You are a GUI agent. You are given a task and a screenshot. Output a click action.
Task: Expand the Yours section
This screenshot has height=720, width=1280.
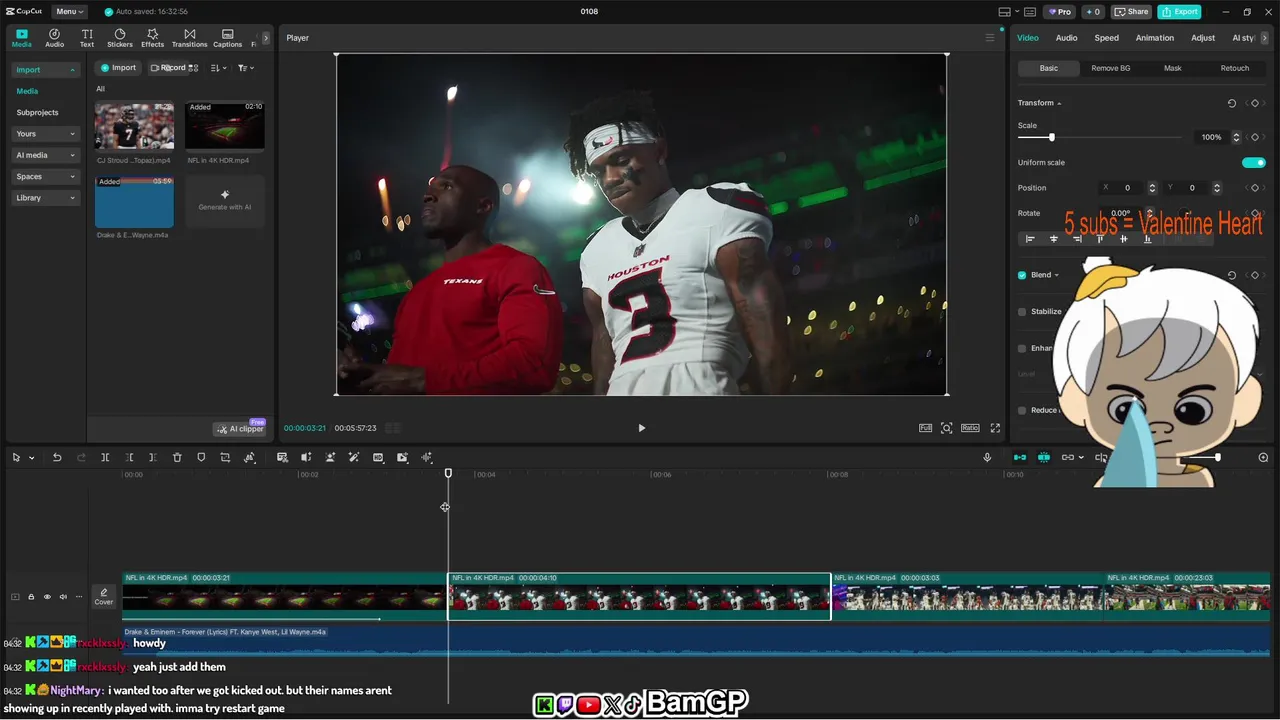point(46,134)
